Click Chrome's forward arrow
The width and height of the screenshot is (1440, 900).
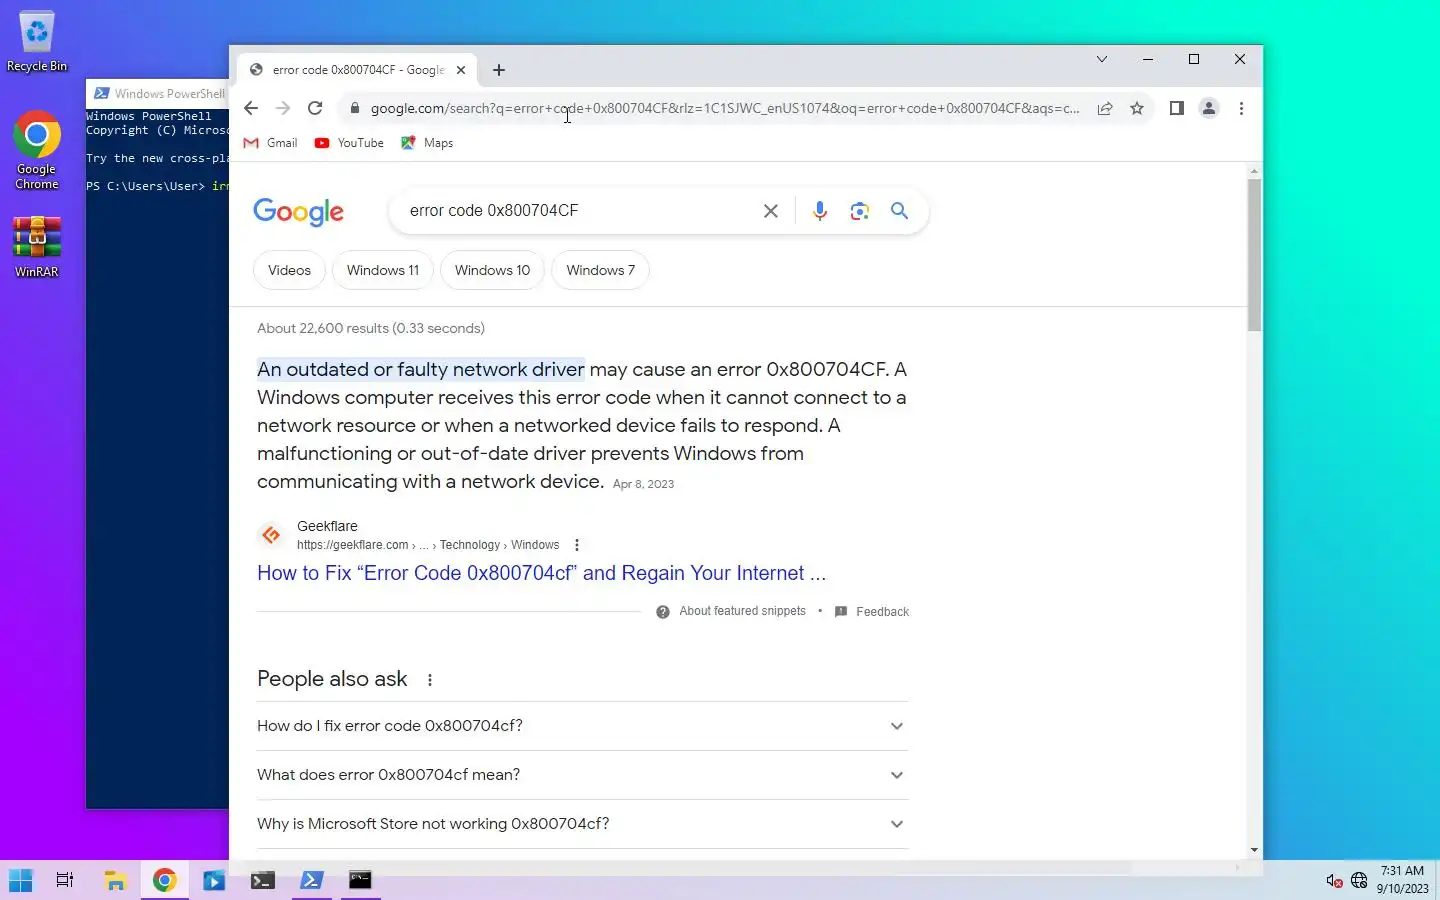pos(283,108)
